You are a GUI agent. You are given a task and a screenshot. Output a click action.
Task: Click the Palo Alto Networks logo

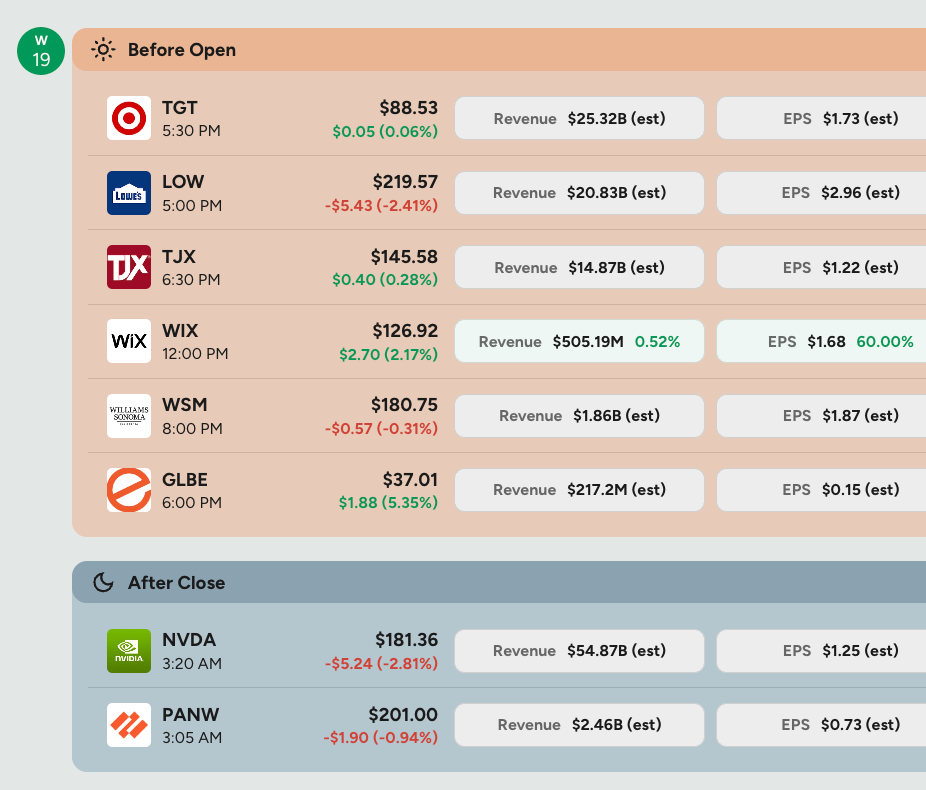129,725
